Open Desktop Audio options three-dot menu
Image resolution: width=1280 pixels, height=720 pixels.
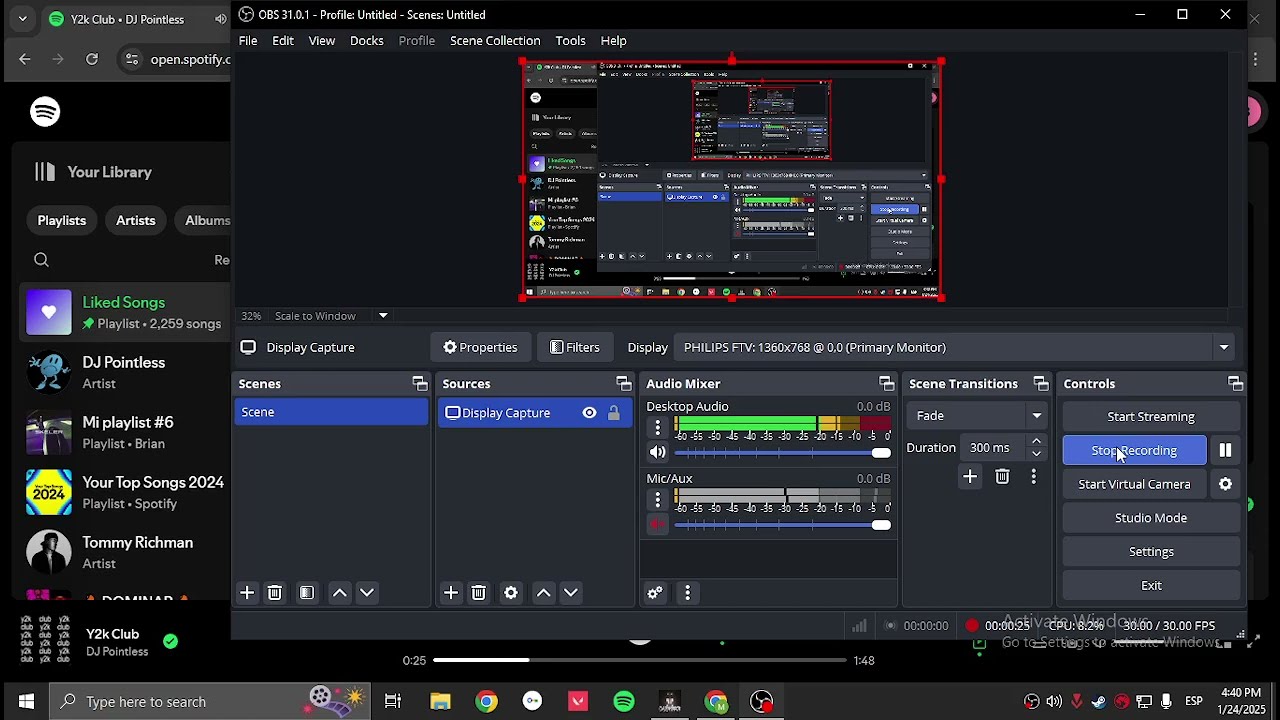(x=657, y=428)
